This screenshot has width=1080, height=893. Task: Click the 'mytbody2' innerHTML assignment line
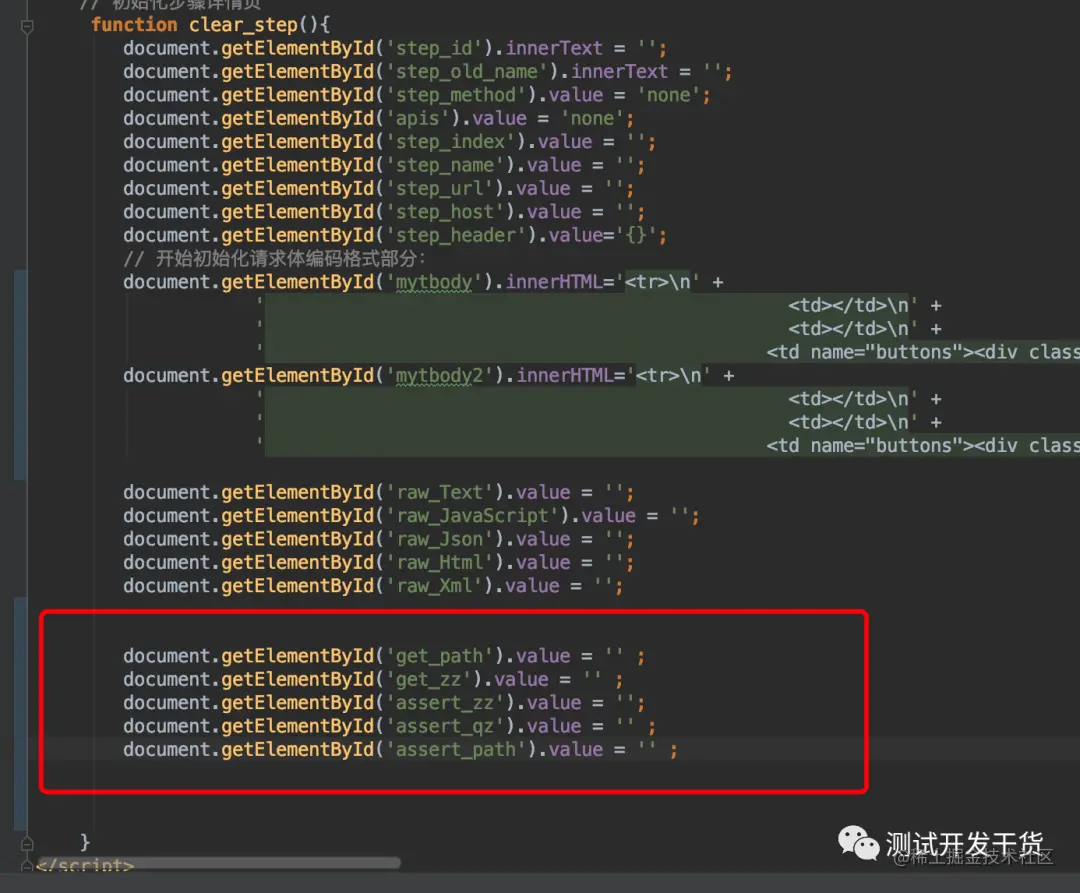pos(428,376)
